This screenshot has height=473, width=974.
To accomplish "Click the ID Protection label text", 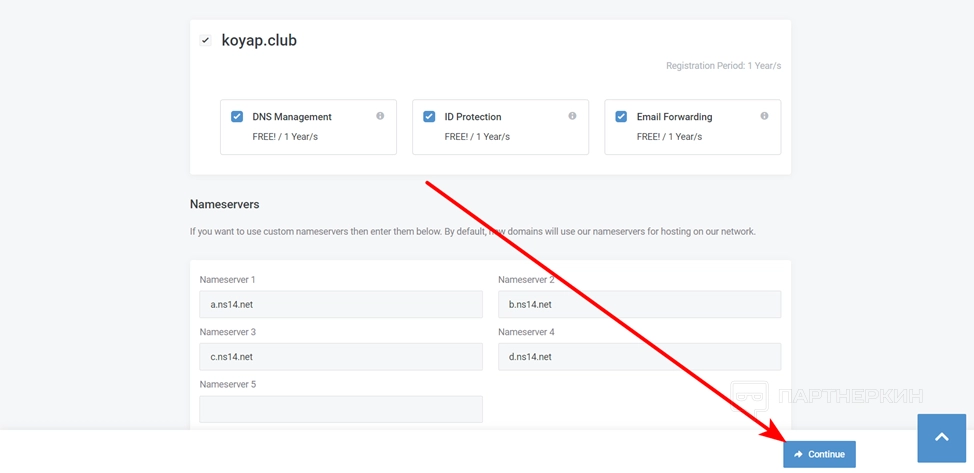I will click(x=473, y=117).
